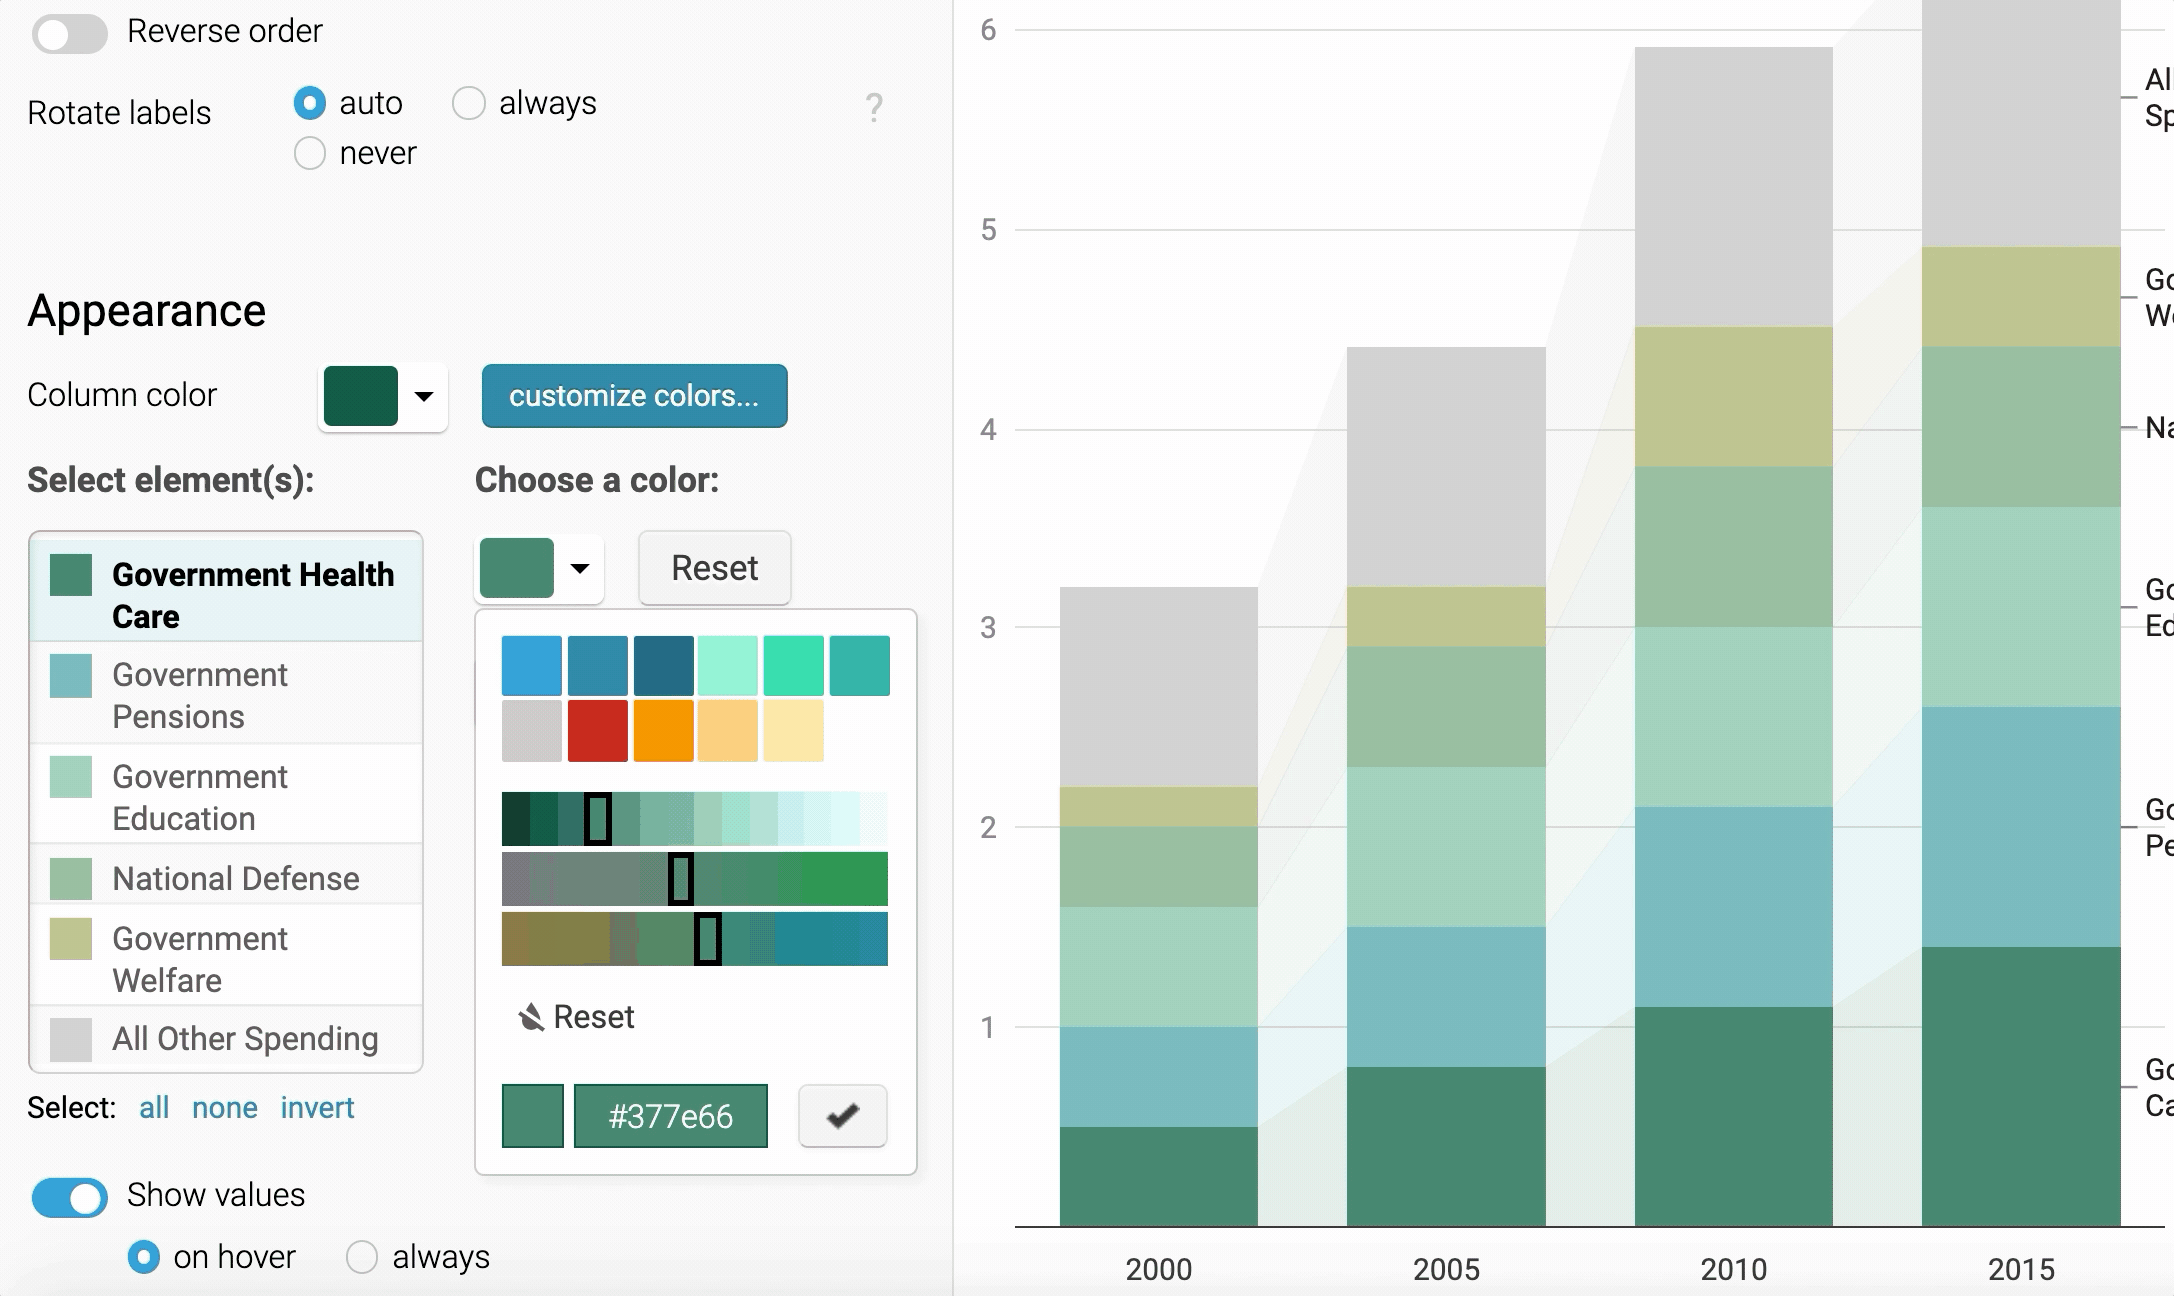Click the help question mark icon
Screen dimensions: 2174x1296
point(873,107)
